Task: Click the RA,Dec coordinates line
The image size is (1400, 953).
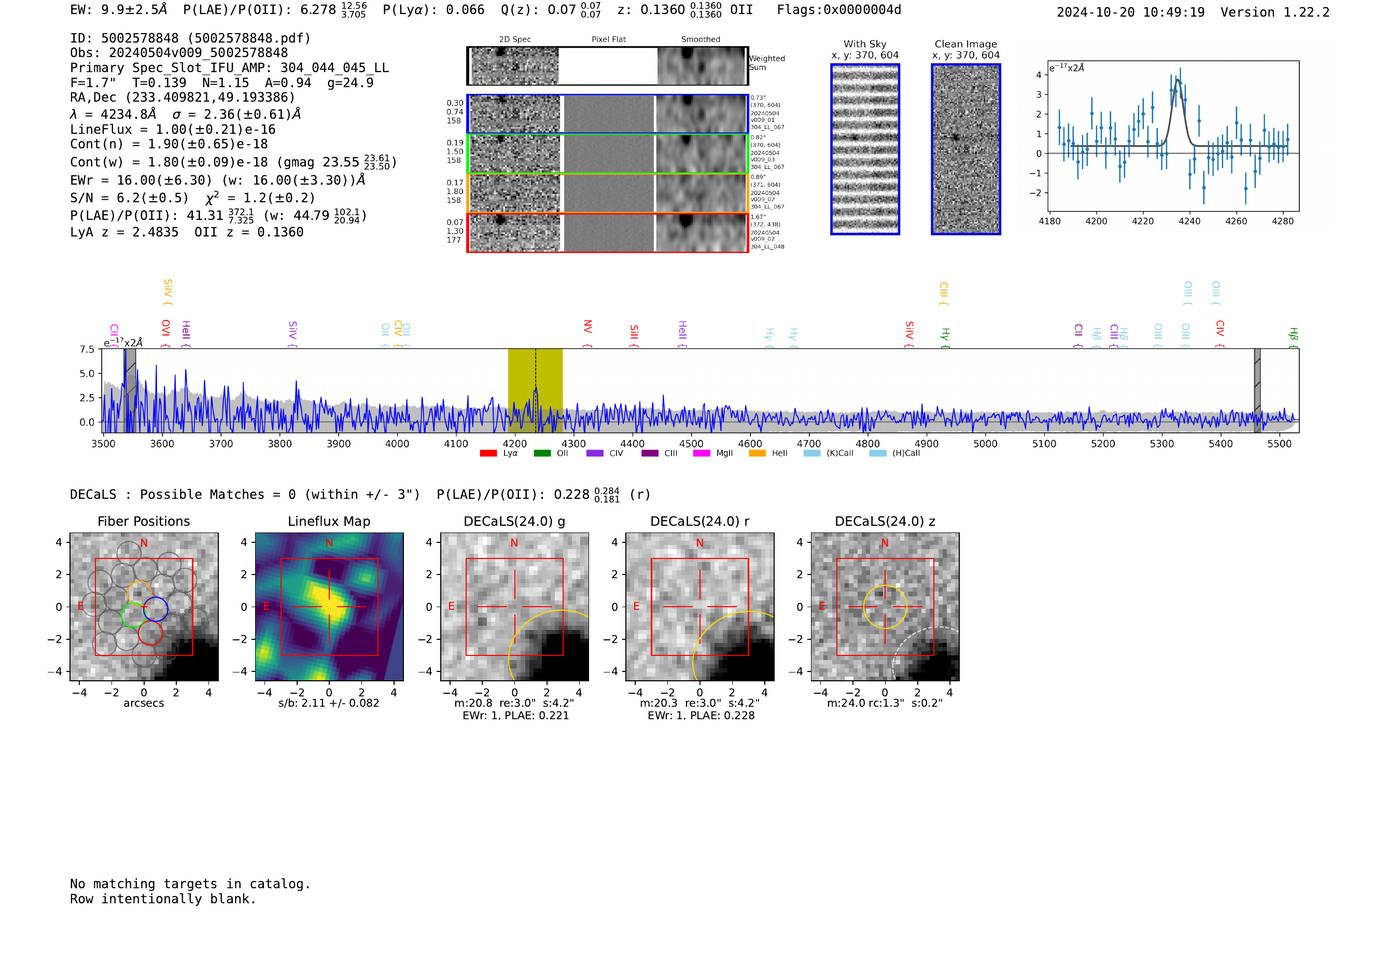Action: point(183,98)
